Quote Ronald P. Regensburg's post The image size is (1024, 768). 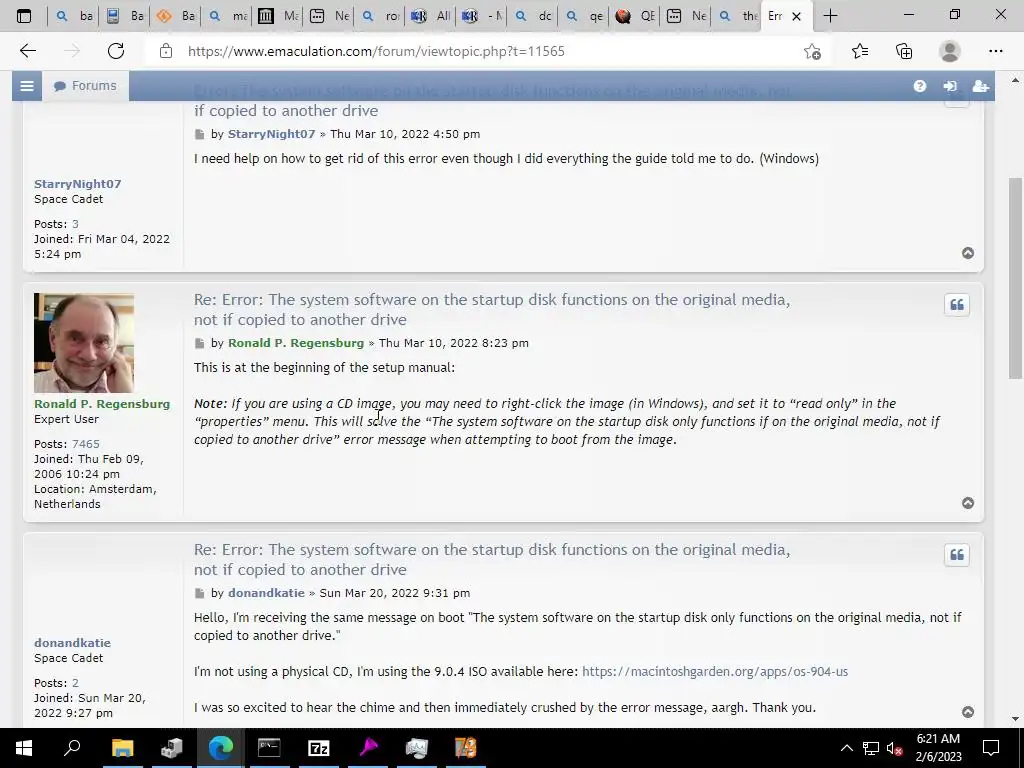(x=957, y=305)
